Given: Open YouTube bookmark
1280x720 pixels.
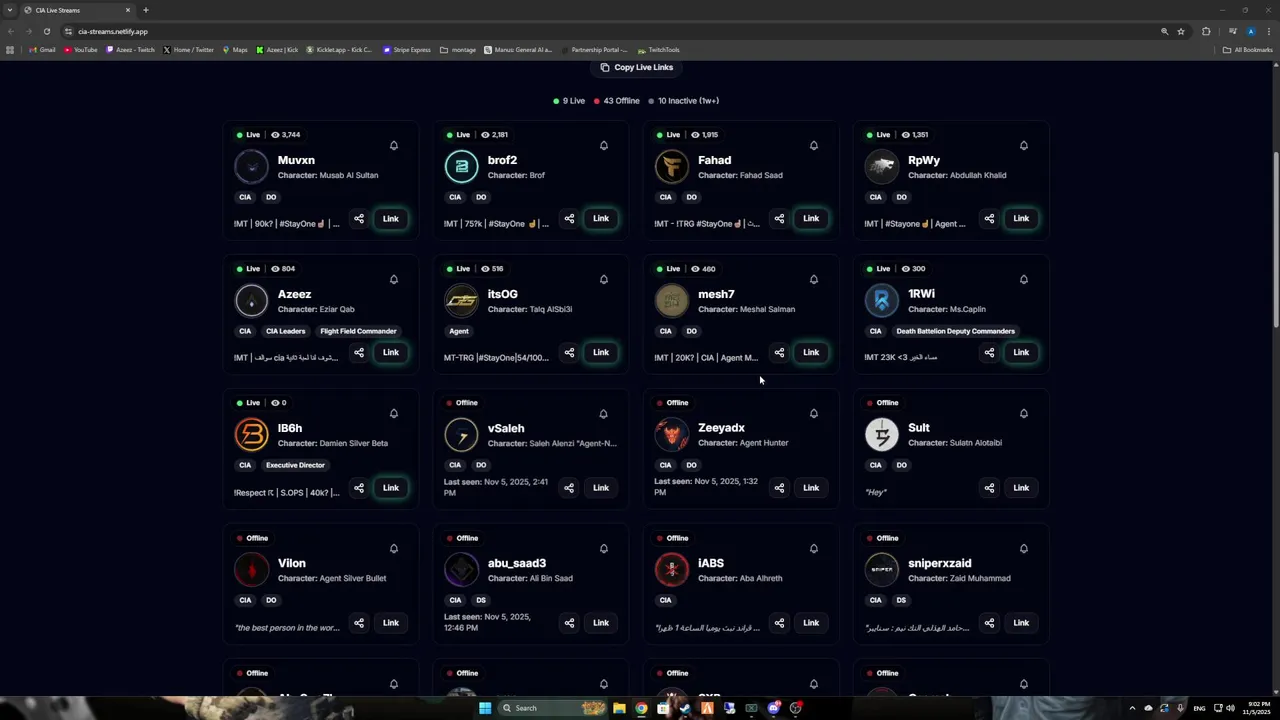Looking at the screenshot, I should pos(81,50).
